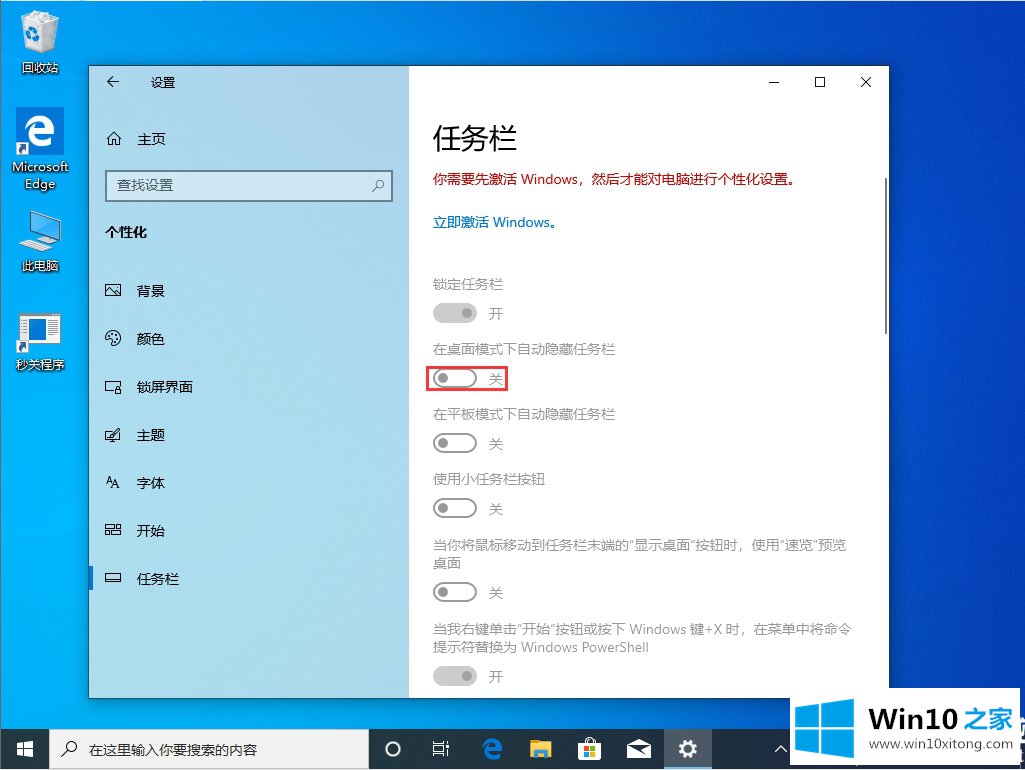
Task: Close the 设置 window
Action: point(865,82)
